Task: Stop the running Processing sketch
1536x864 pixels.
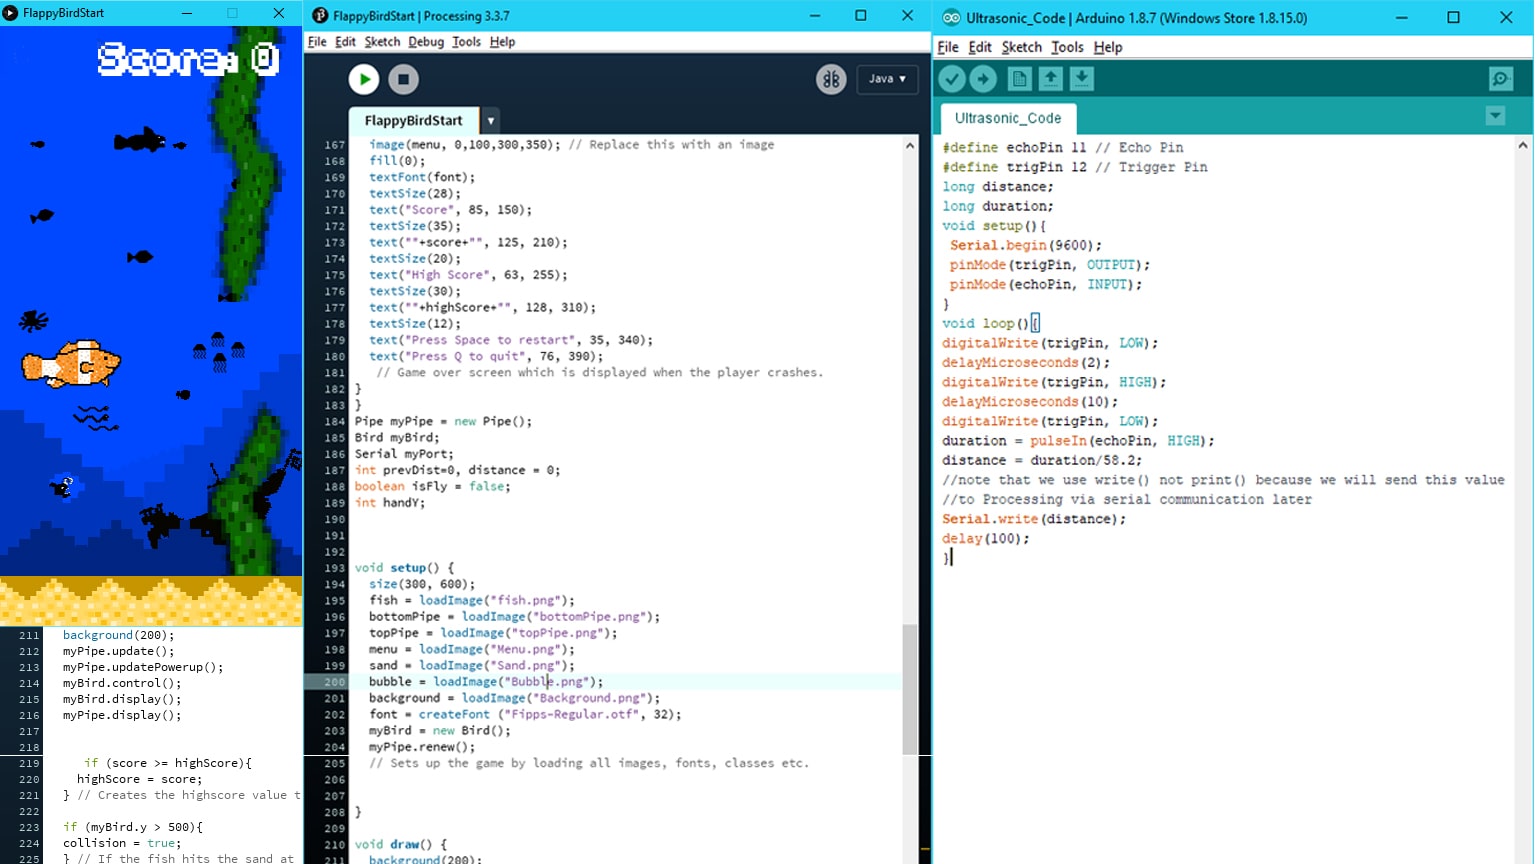Action: click(403, 79)
